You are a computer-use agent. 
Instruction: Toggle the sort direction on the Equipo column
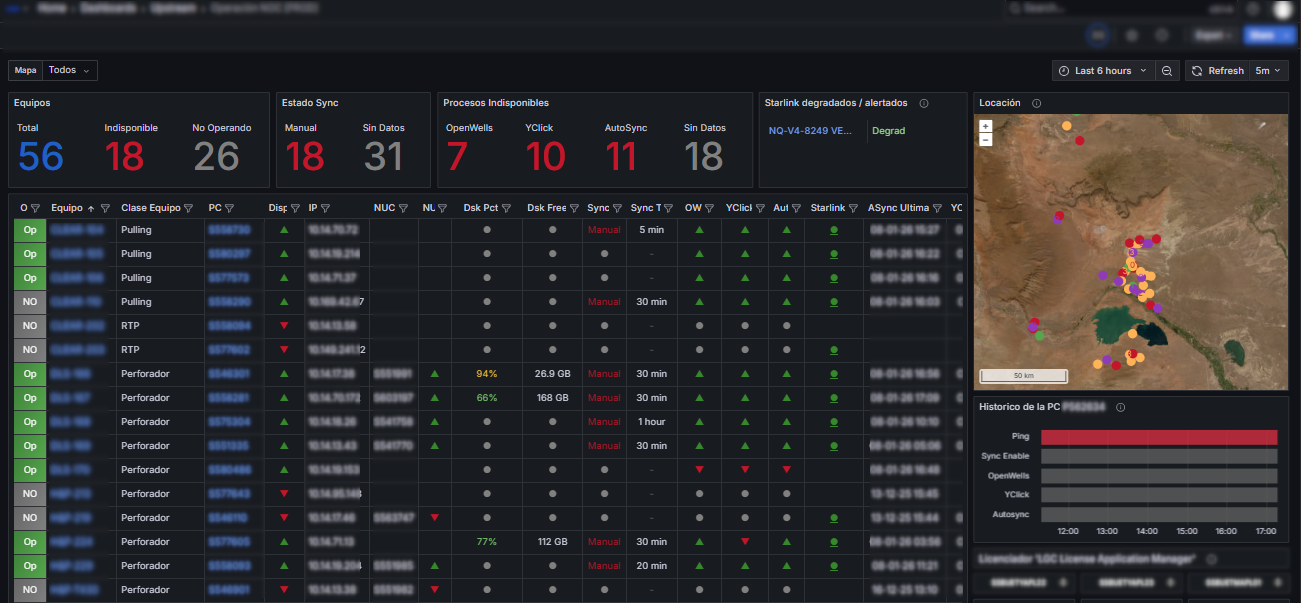91,207
